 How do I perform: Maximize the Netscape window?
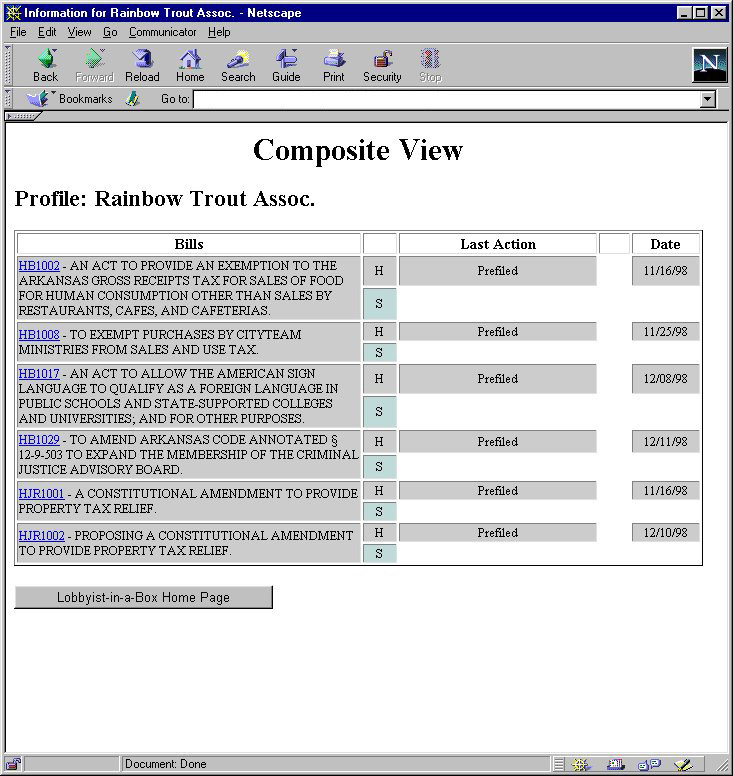pyautogui.click(x=700, y=12)
